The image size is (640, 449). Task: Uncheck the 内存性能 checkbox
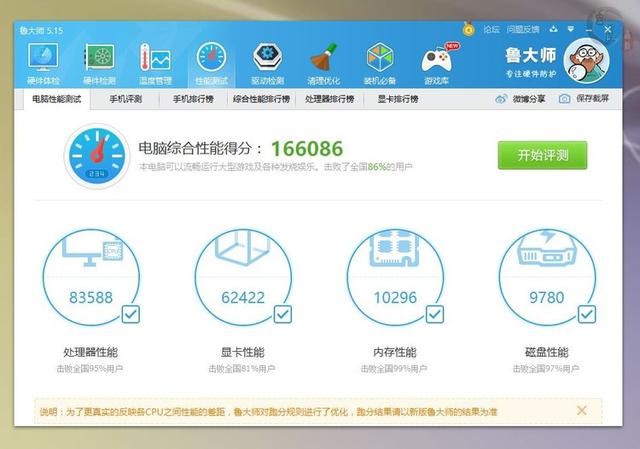pyautogui.click(x=435, y=314)
